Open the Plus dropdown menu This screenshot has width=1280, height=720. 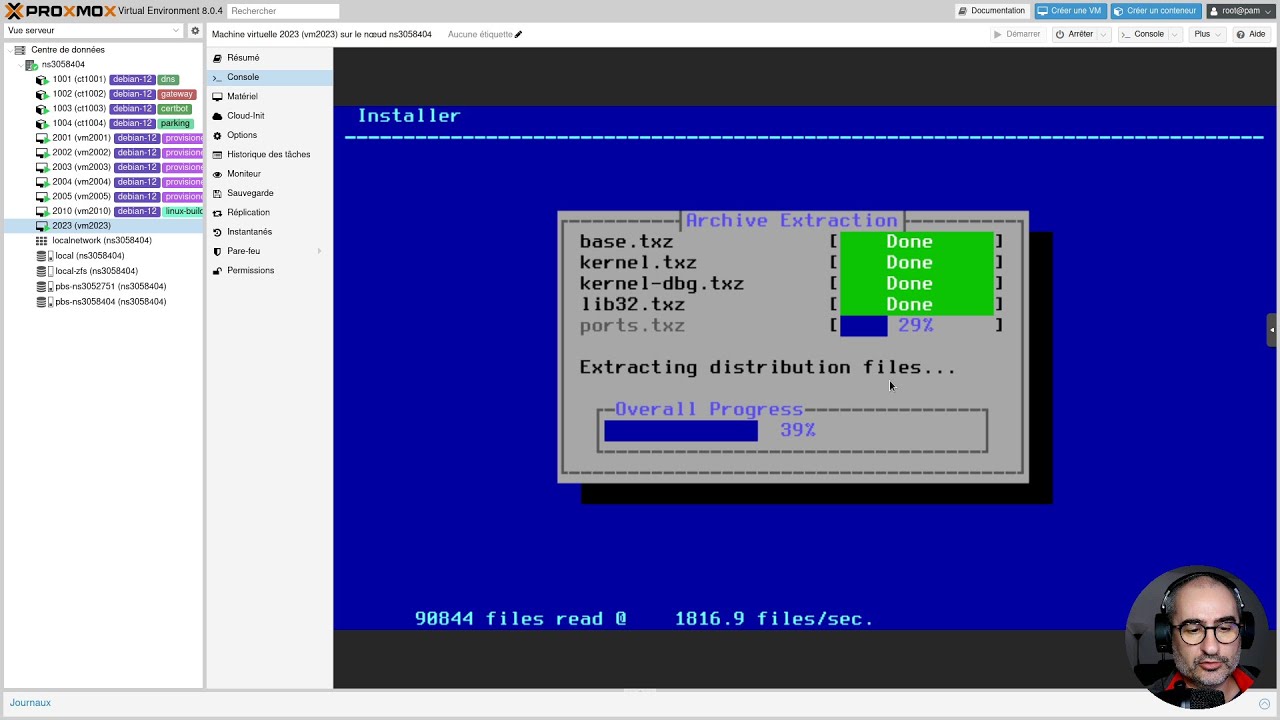point(1206,34)
